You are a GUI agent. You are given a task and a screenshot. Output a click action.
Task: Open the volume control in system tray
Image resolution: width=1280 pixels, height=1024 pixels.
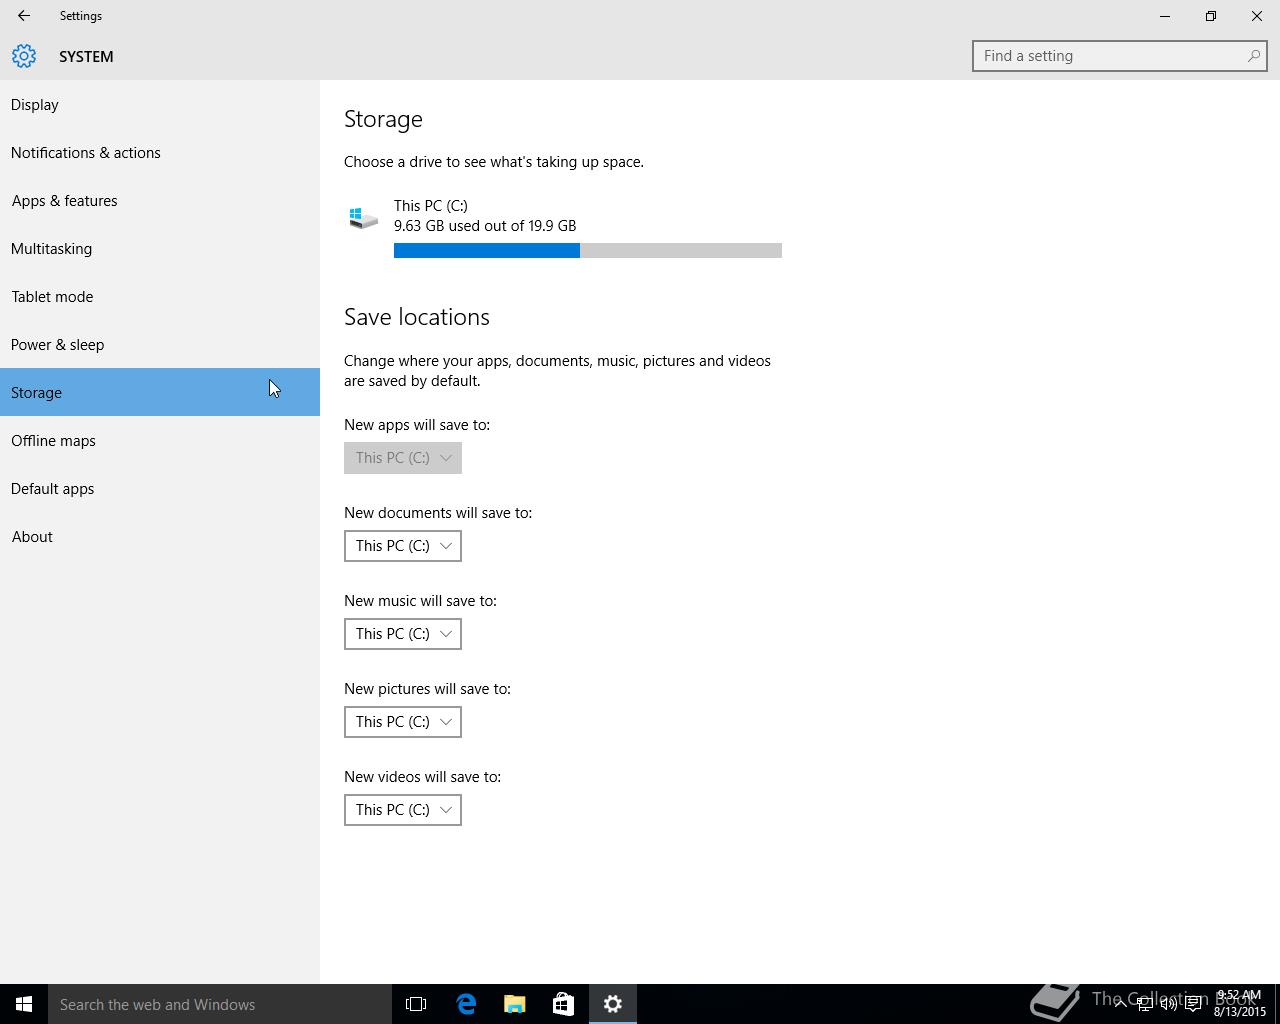1168,1004
